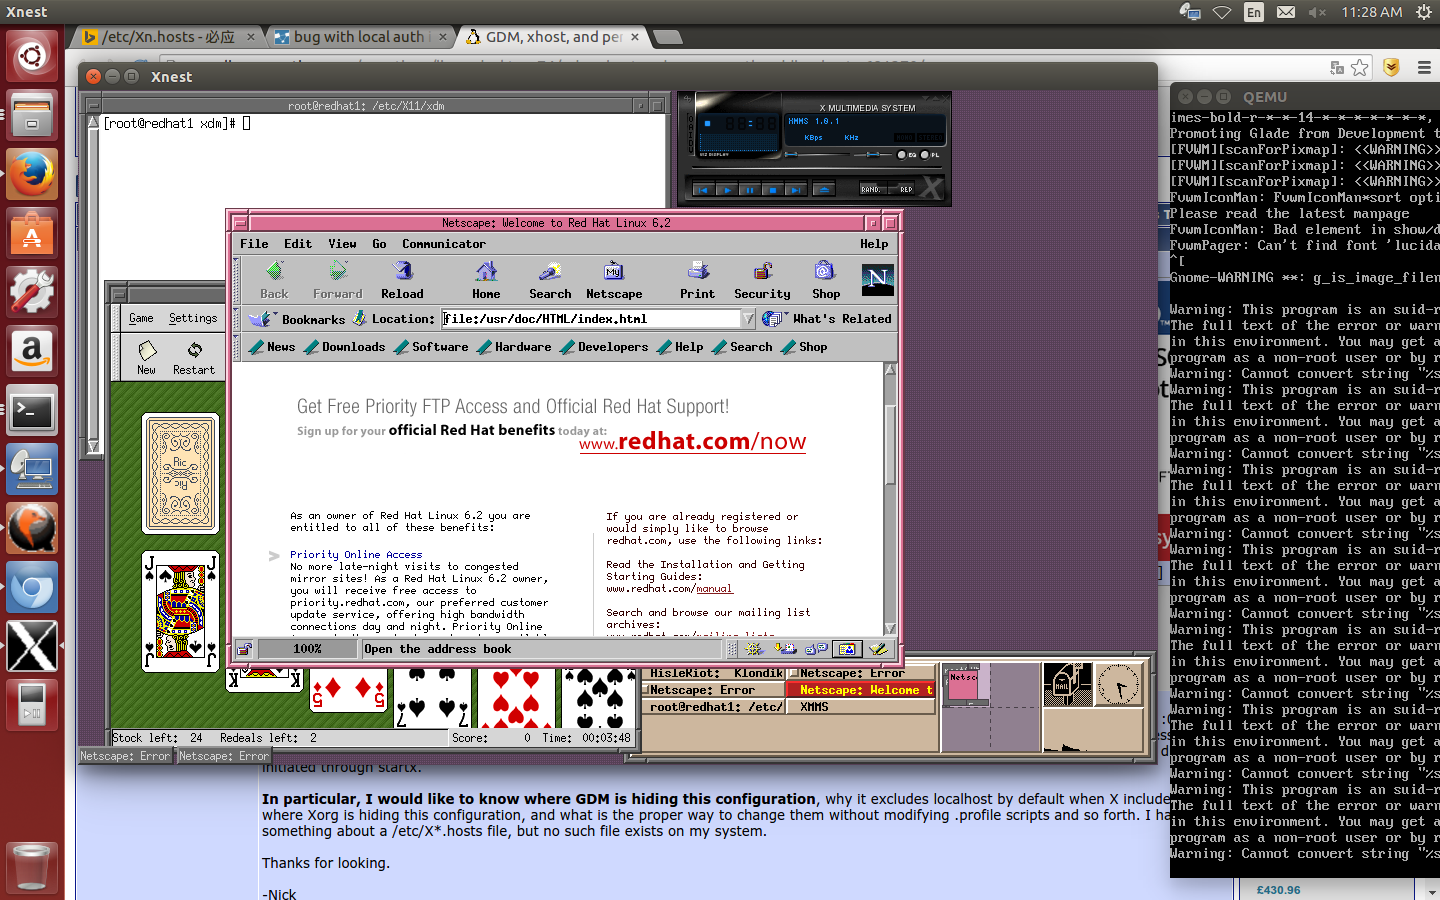
Task: Click the Location URL input field
Action: (590, 319)
